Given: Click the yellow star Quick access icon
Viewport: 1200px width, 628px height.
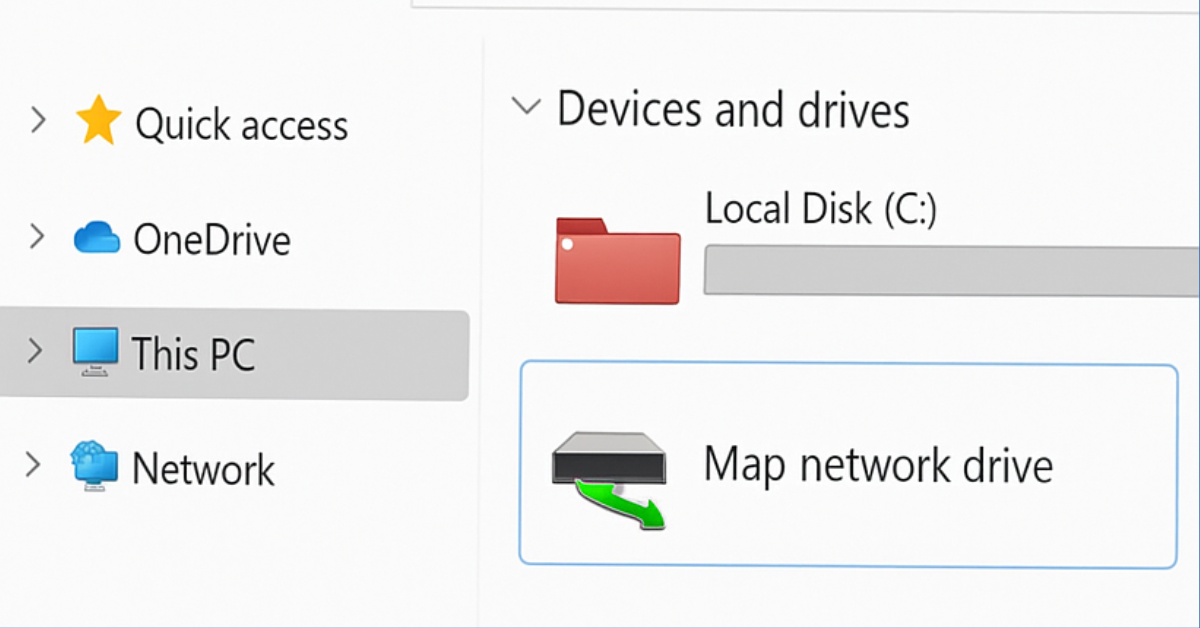Looking at the screenshot, I should [x=98, y=121].
